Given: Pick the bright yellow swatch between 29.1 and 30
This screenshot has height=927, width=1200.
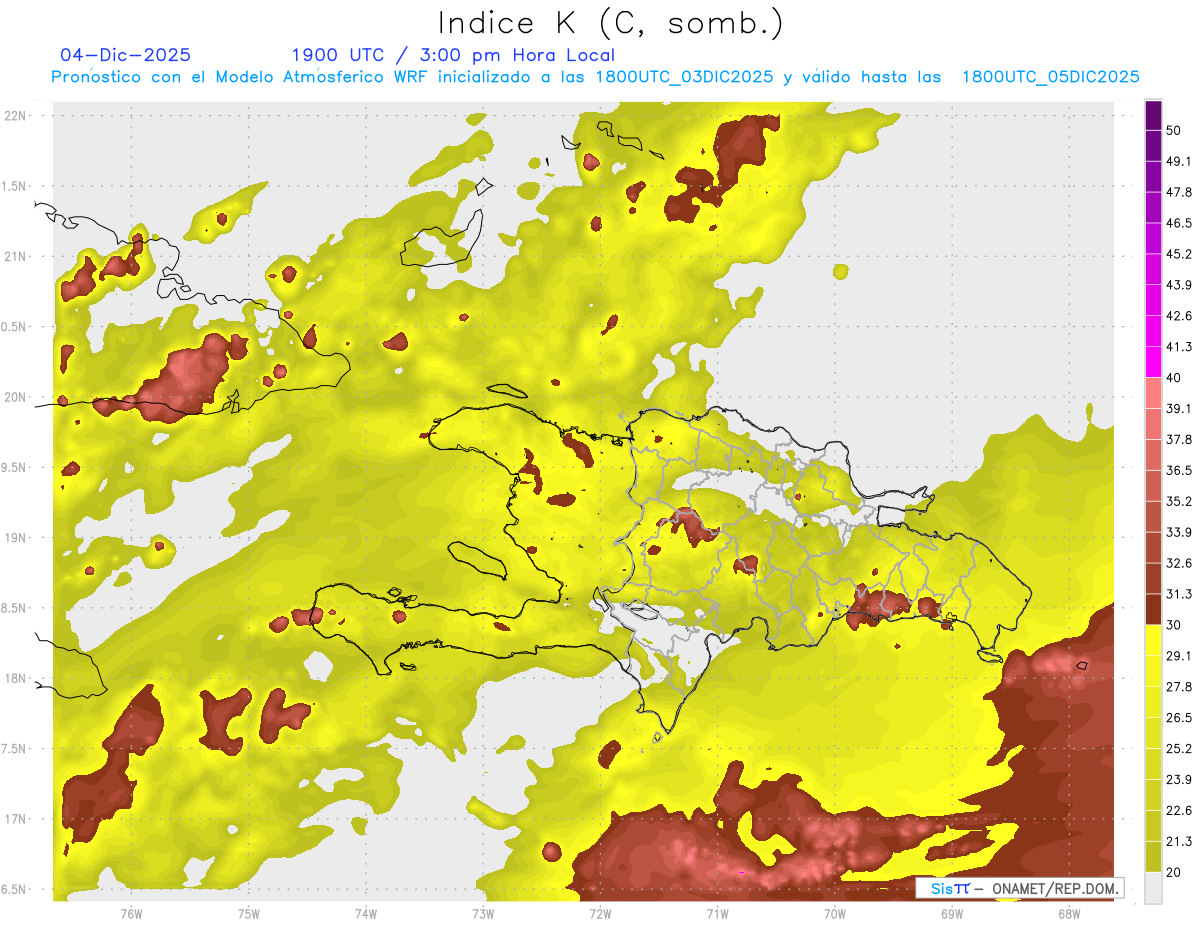Looking at the screenshot, I should coord(1153,640).
